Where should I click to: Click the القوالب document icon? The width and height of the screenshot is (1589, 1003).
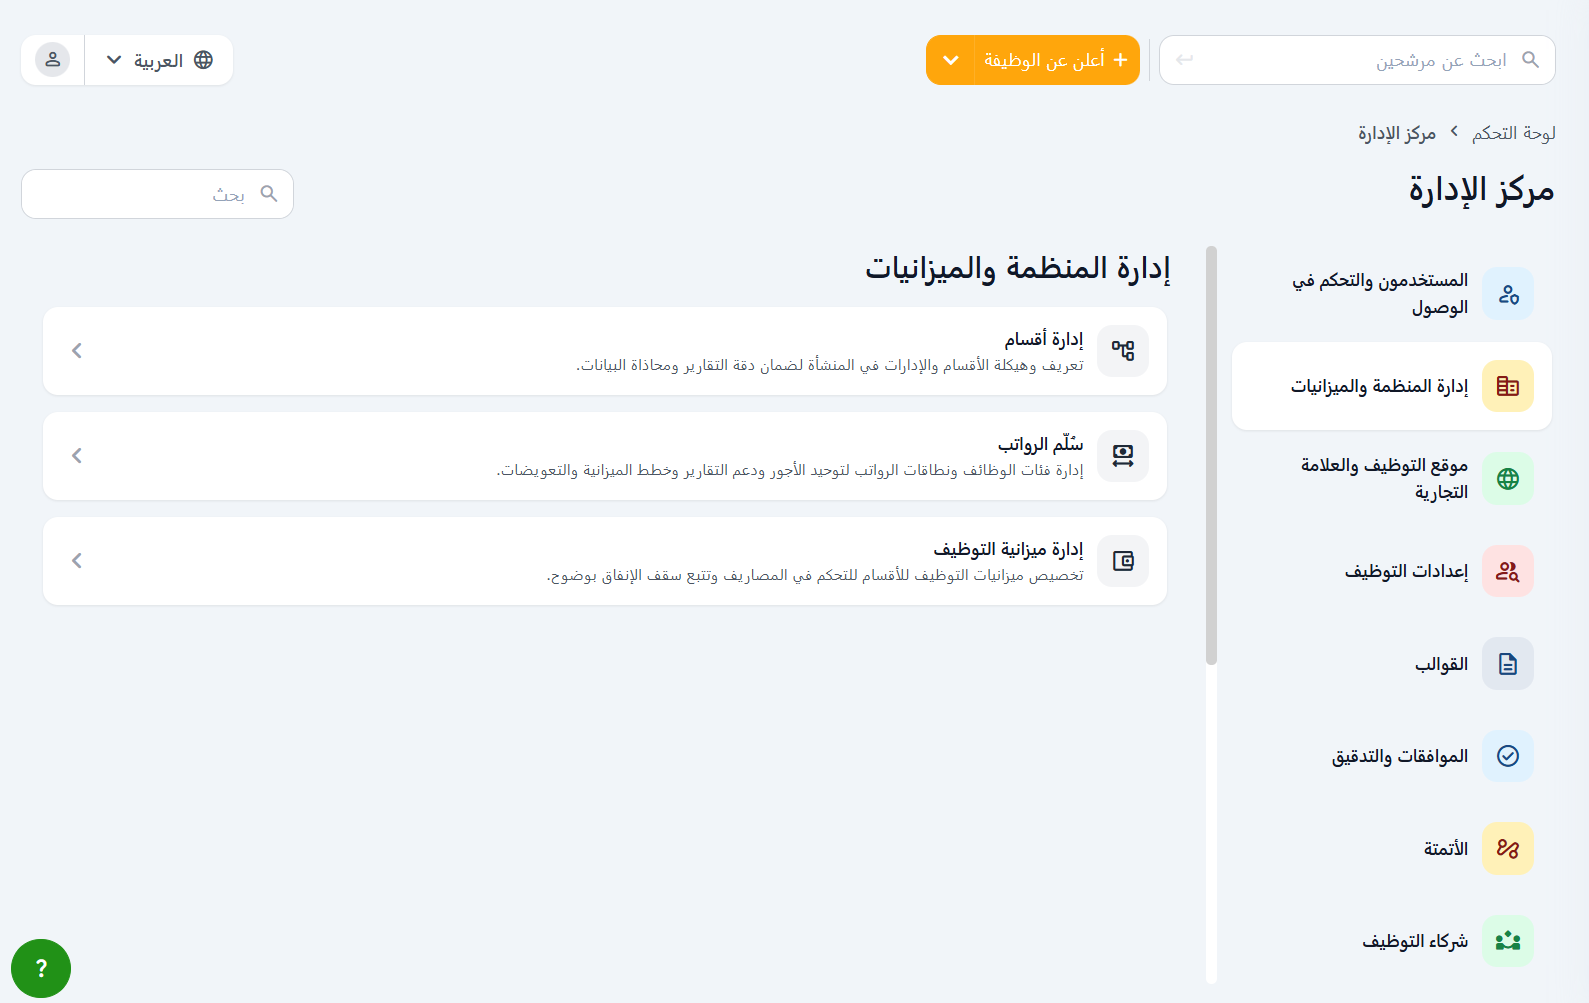(x=1507, y=664)
